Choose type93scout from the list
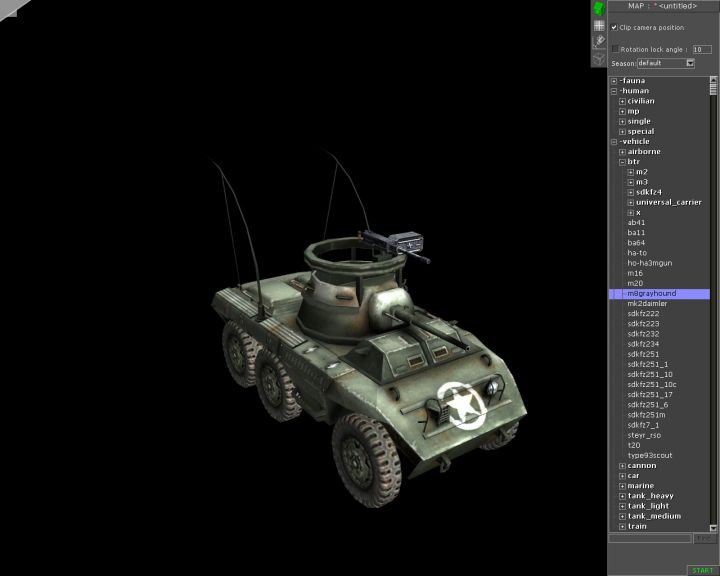720x576 pixels. point(650,455)
